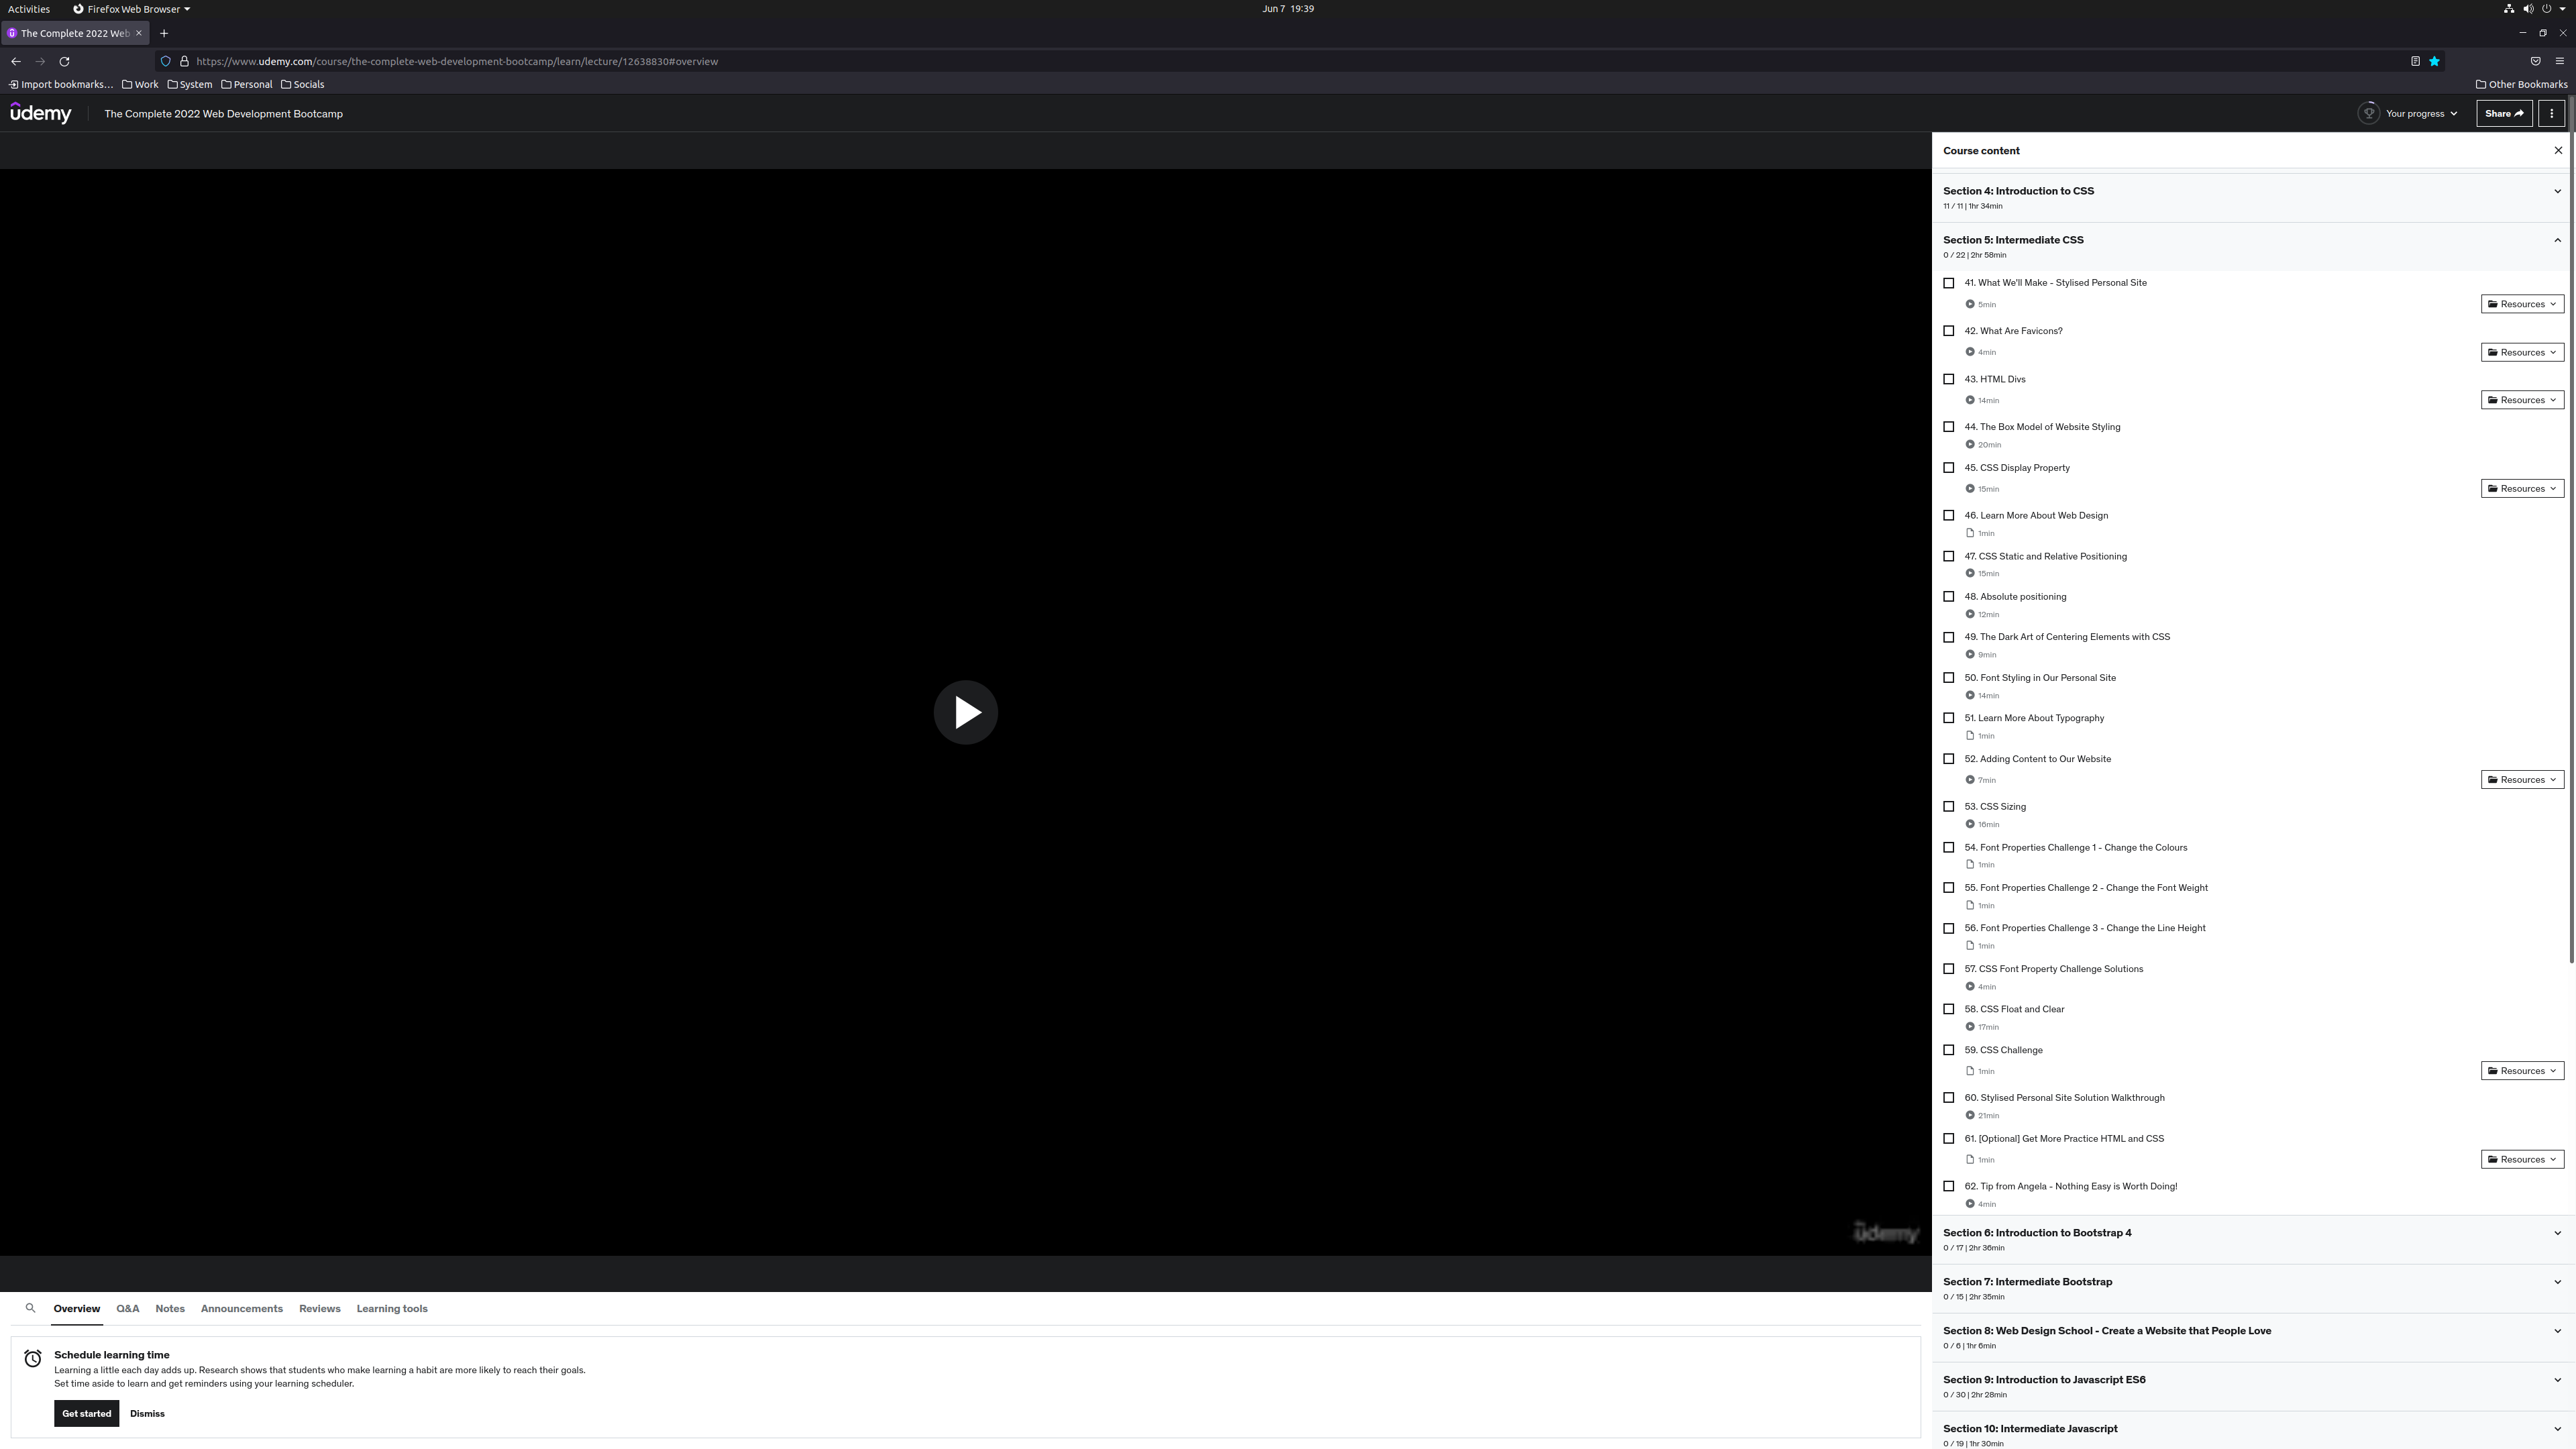The image size is (2576, 1449).
Task: Open the system volume indicator
Action: click(2528, 9)
